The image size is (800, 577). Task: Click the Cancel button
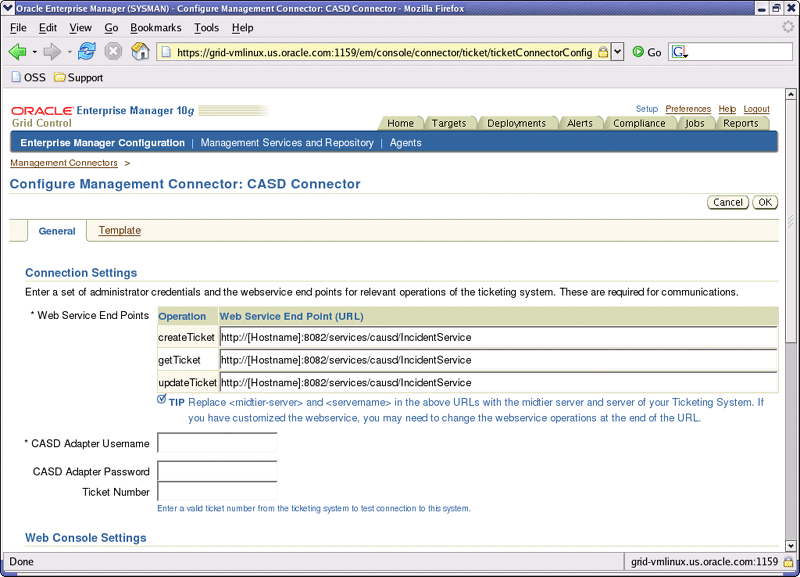728,202
